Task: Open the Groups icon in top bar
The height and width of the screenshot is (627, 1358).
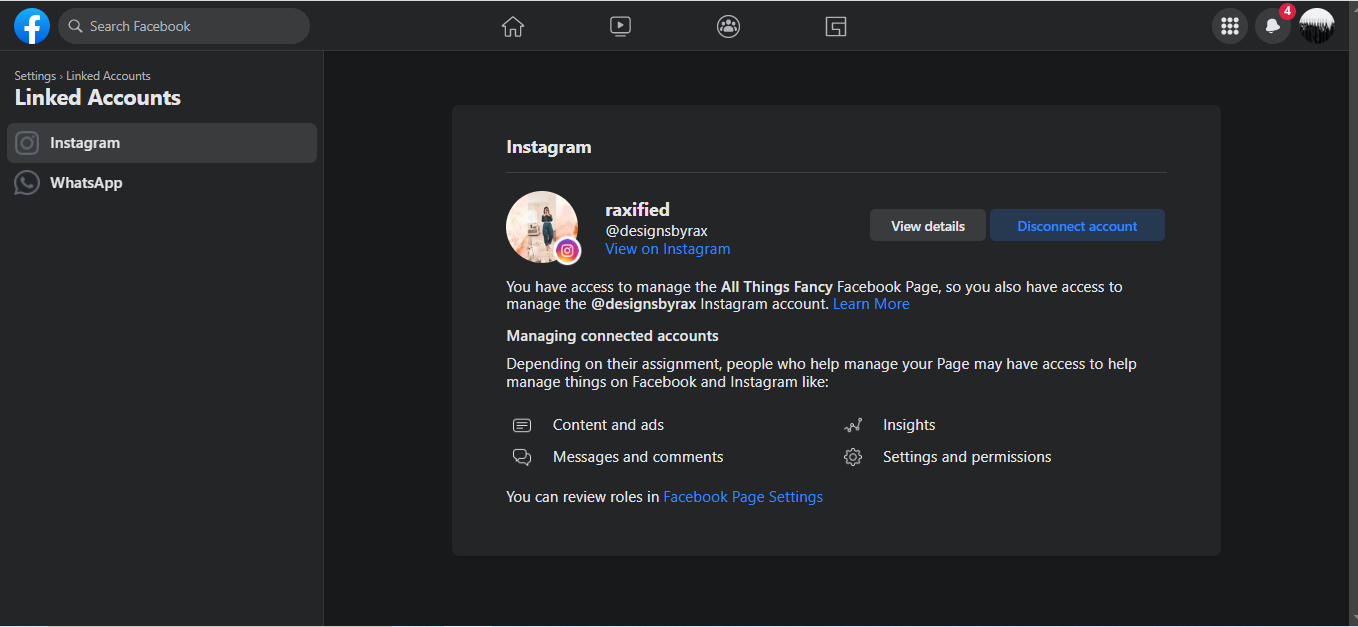Action: (728, 27)
